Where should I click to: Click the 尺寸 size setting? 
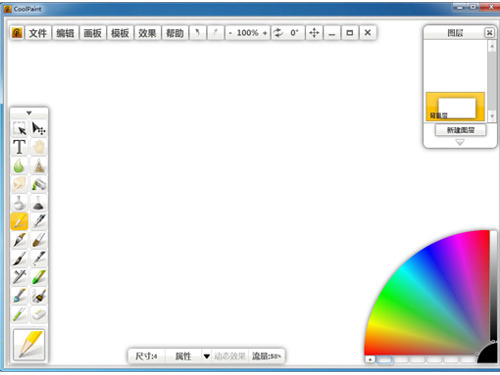tap(147, 356)
